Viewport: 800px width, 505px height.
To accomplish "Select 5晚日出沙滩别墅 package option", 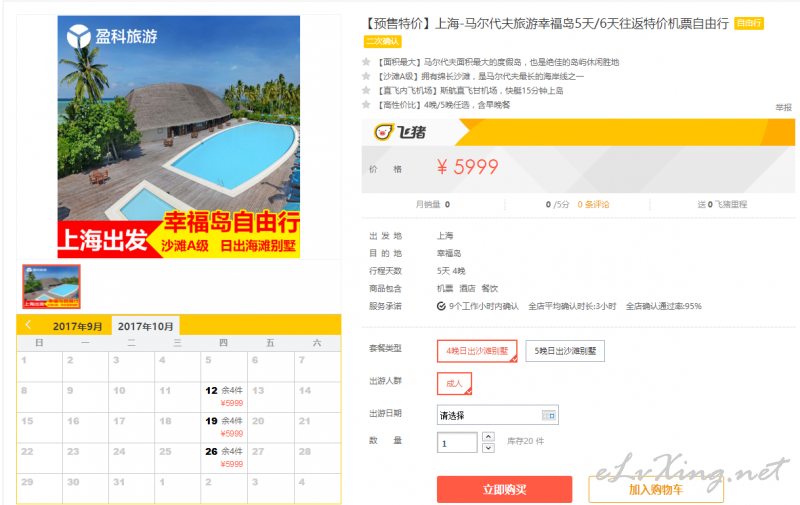I will click(x=565, y=351).
